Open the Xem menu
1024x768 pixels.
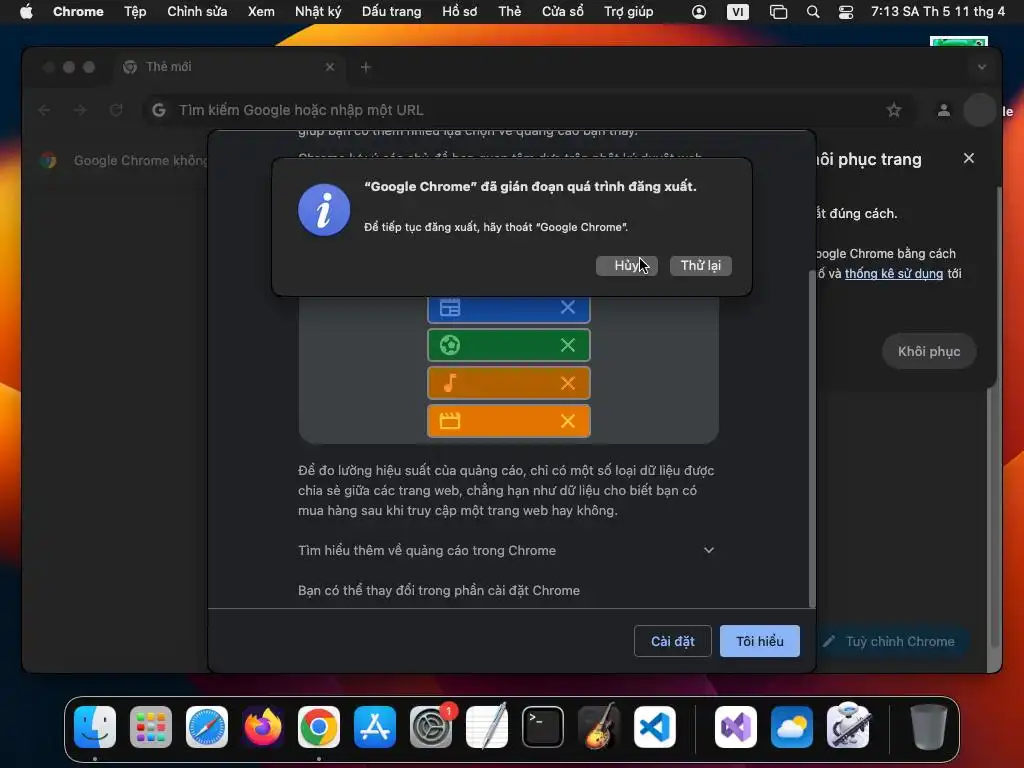tap(261, 12)
